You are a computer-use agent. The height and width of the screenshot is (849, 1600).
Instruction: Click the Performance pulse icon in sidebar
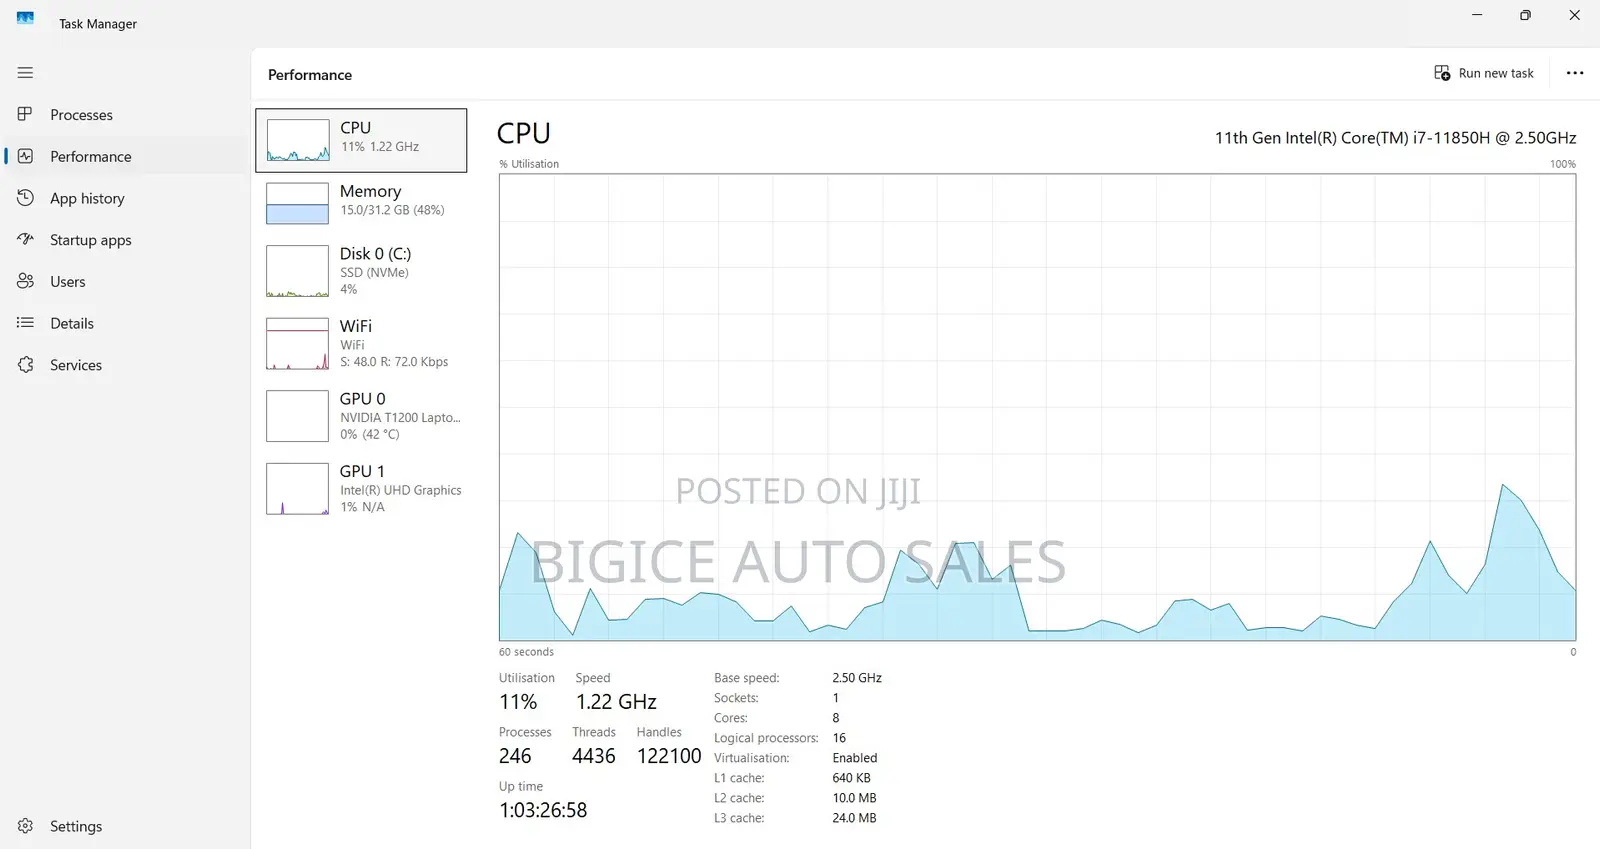point(25,156)
